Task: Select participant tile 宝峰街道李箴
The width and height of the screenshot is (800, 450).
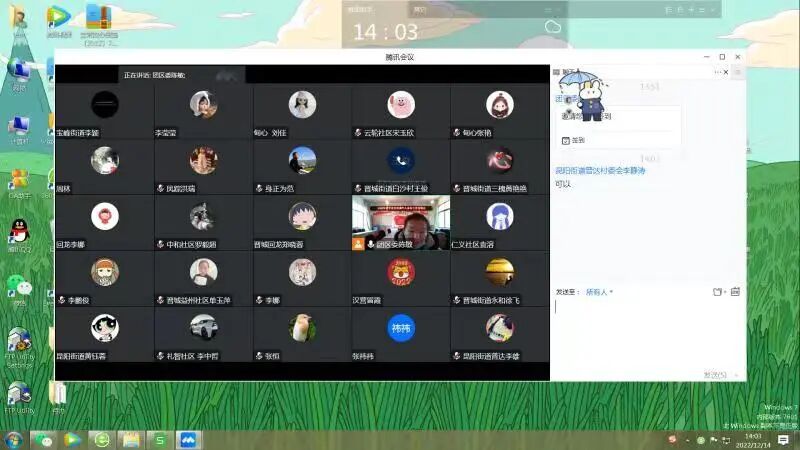Action: tap(105, 111)
